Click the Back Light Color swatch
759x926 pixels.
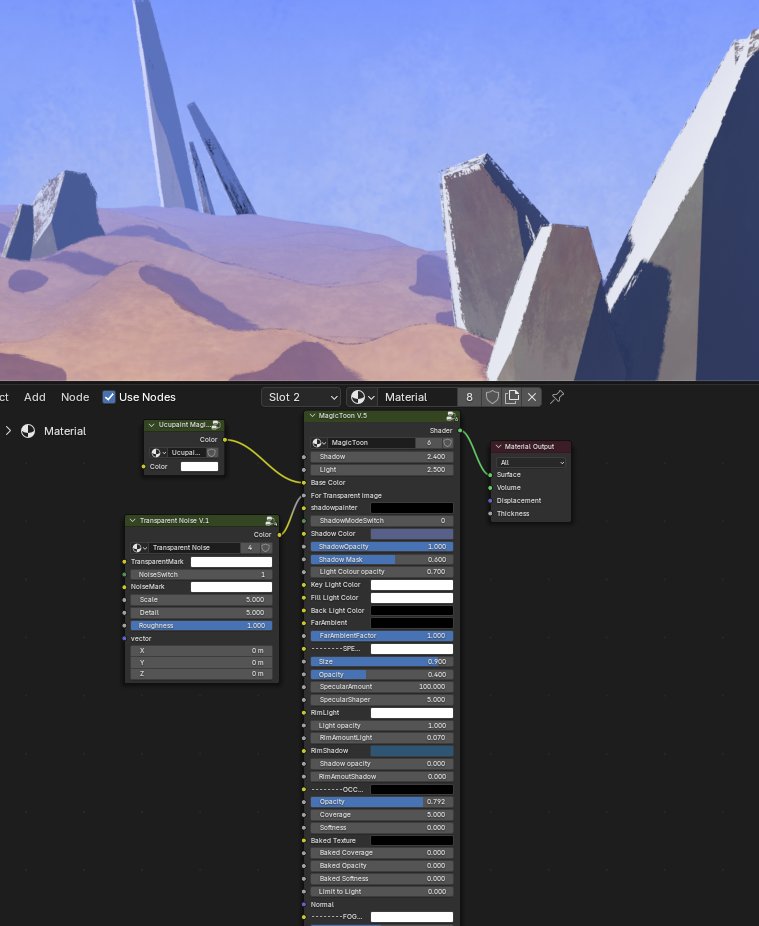[412, 611]
